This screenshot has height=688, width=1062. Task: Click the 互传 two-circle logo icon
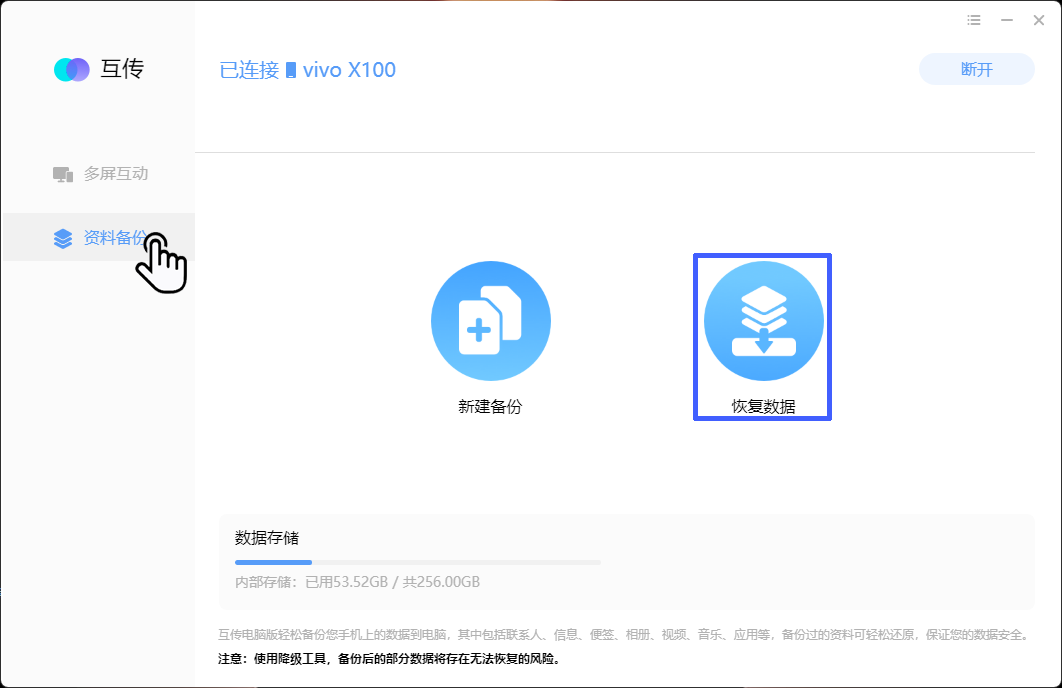pyautogui.click(x=72, y=69)
